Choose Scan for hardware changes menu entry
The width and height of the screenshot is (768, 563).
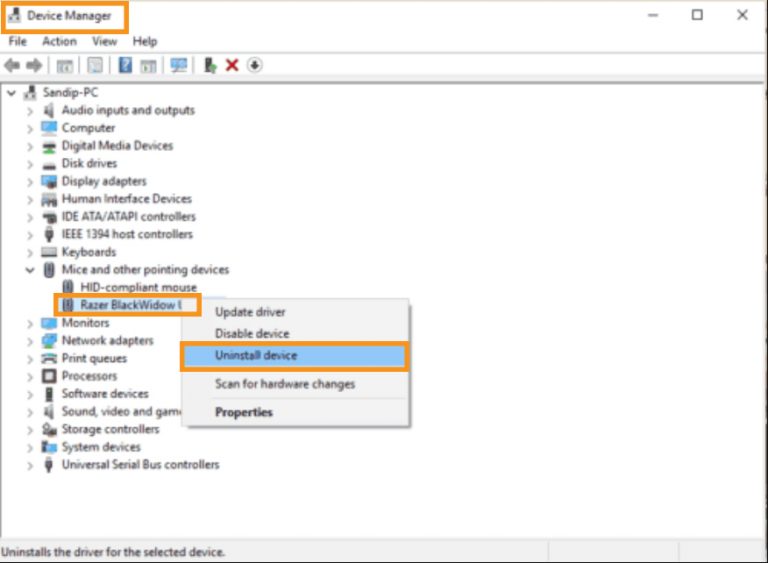(296, 384)
